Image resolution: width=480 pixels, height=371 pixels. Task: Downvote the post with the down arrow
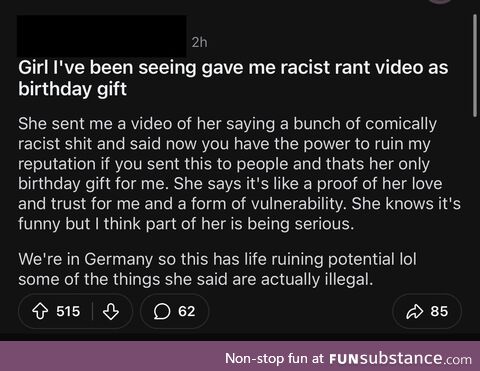(x=111, y=311)
